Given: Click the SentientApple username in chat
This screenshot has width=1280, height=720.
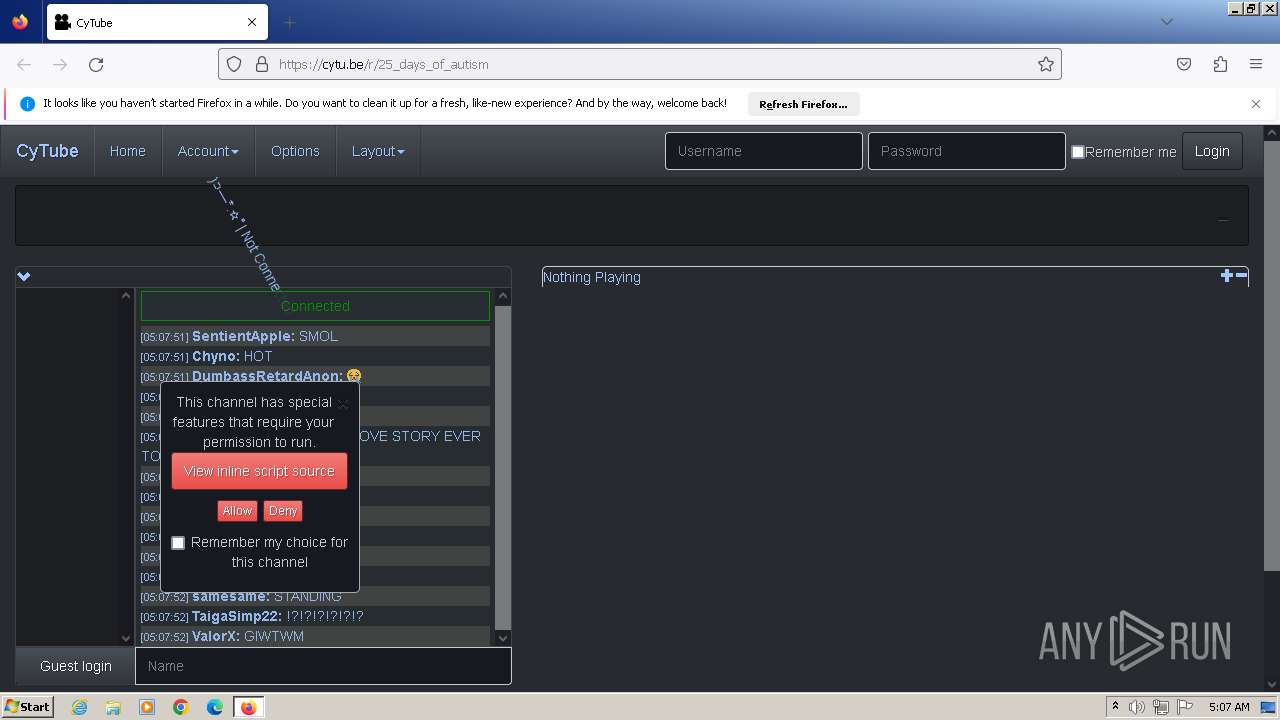Looking at the screenshot, I should click(243, 336).
